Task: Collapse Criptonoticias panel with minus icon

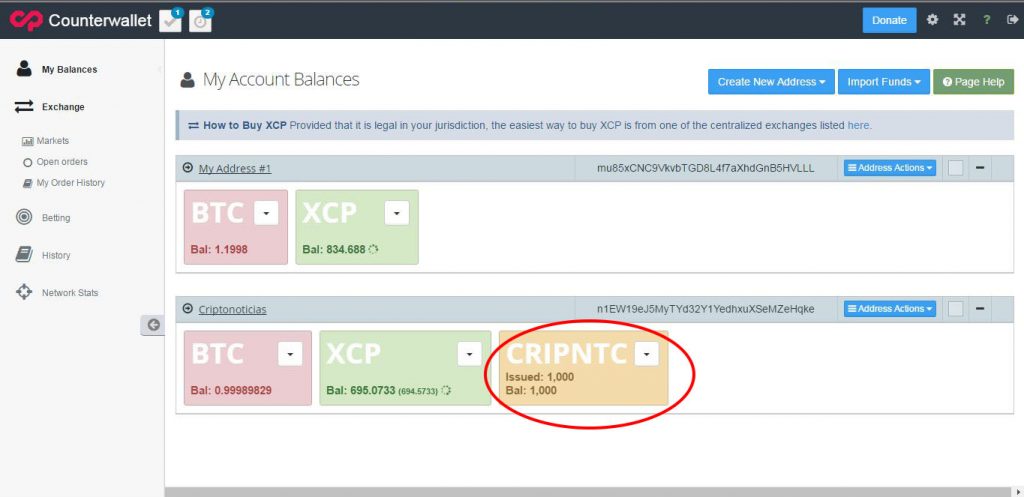Action: [x=980, y=309]
